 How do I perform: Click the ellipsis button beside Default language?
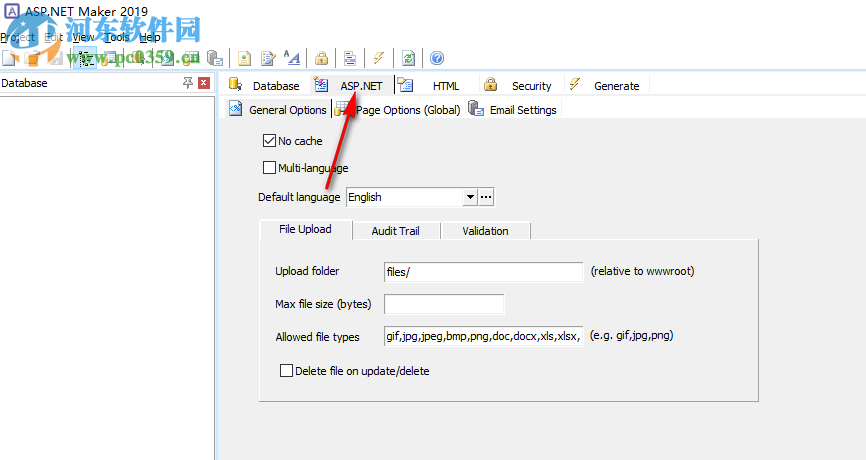click(486, 197)
